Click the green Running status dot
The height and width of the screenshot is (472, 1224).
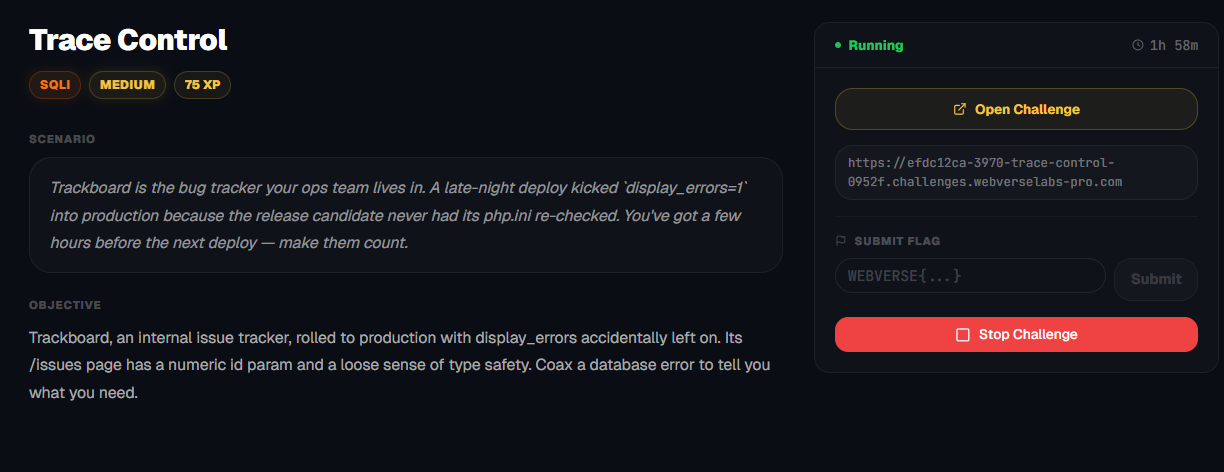point(838,45)
